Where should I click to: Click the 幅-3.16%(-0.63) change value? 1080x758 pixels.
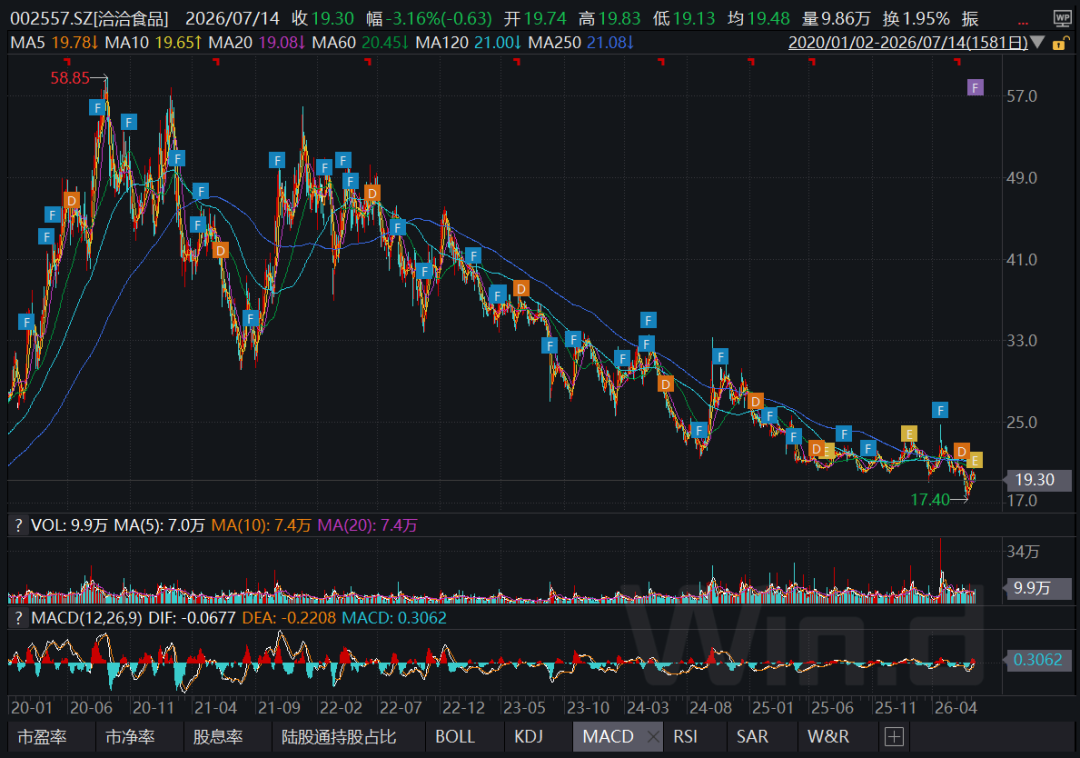[429, 19]
